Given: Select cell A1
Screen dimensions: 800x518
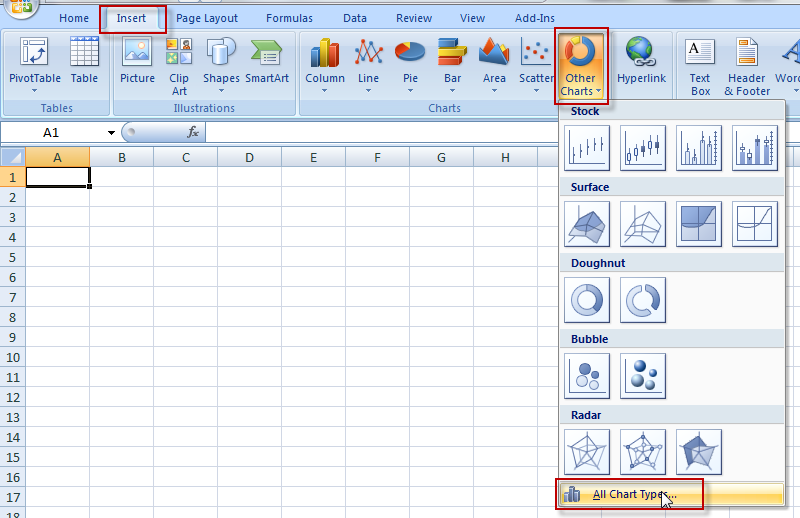Looking at the screenshot, I should [58, 177].
